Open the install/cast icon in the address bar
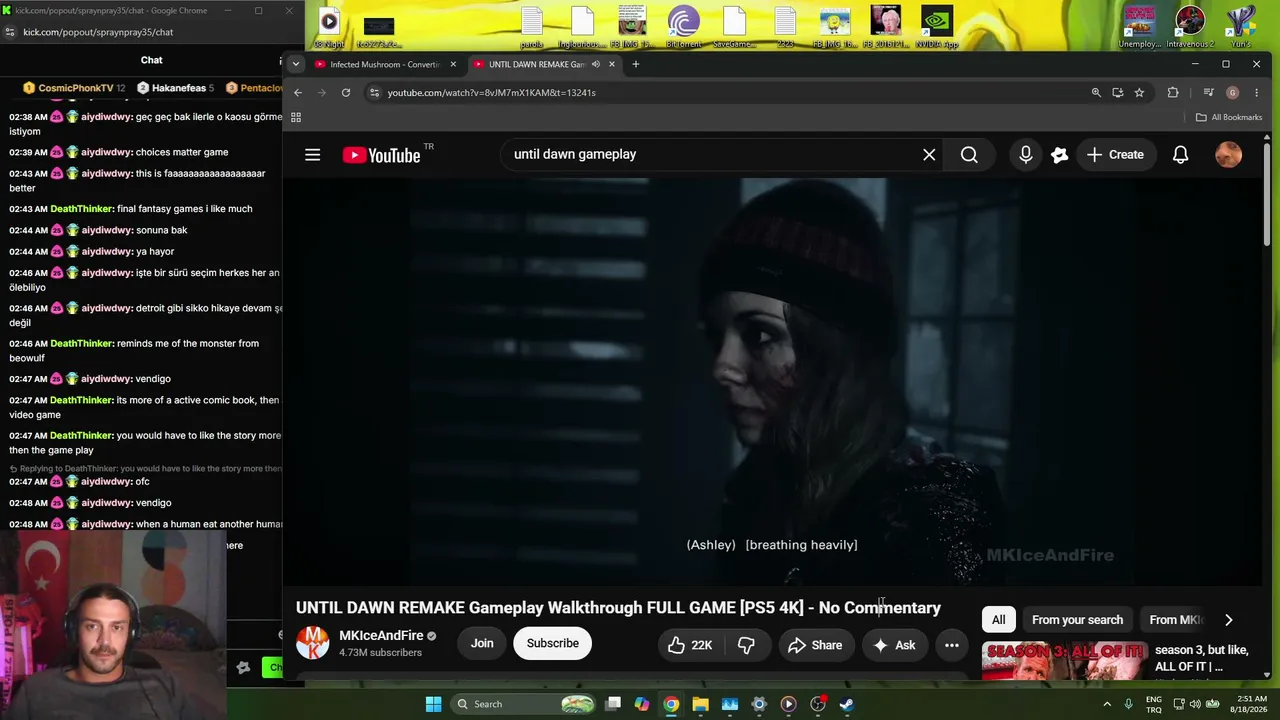 [1118, 93]
